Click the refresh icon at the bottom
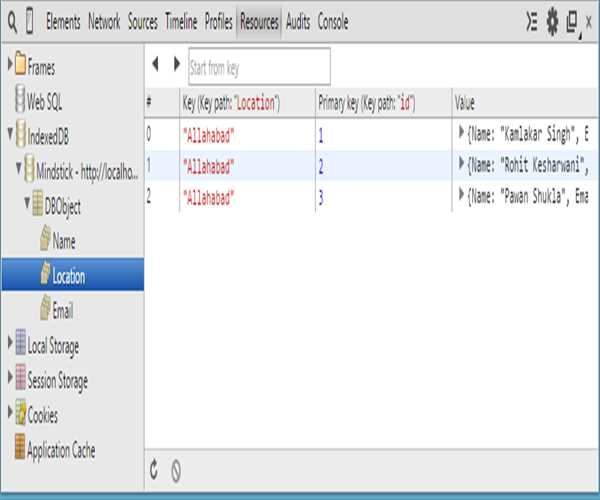This screenshot has height=500, width=600. pos(154,467)
